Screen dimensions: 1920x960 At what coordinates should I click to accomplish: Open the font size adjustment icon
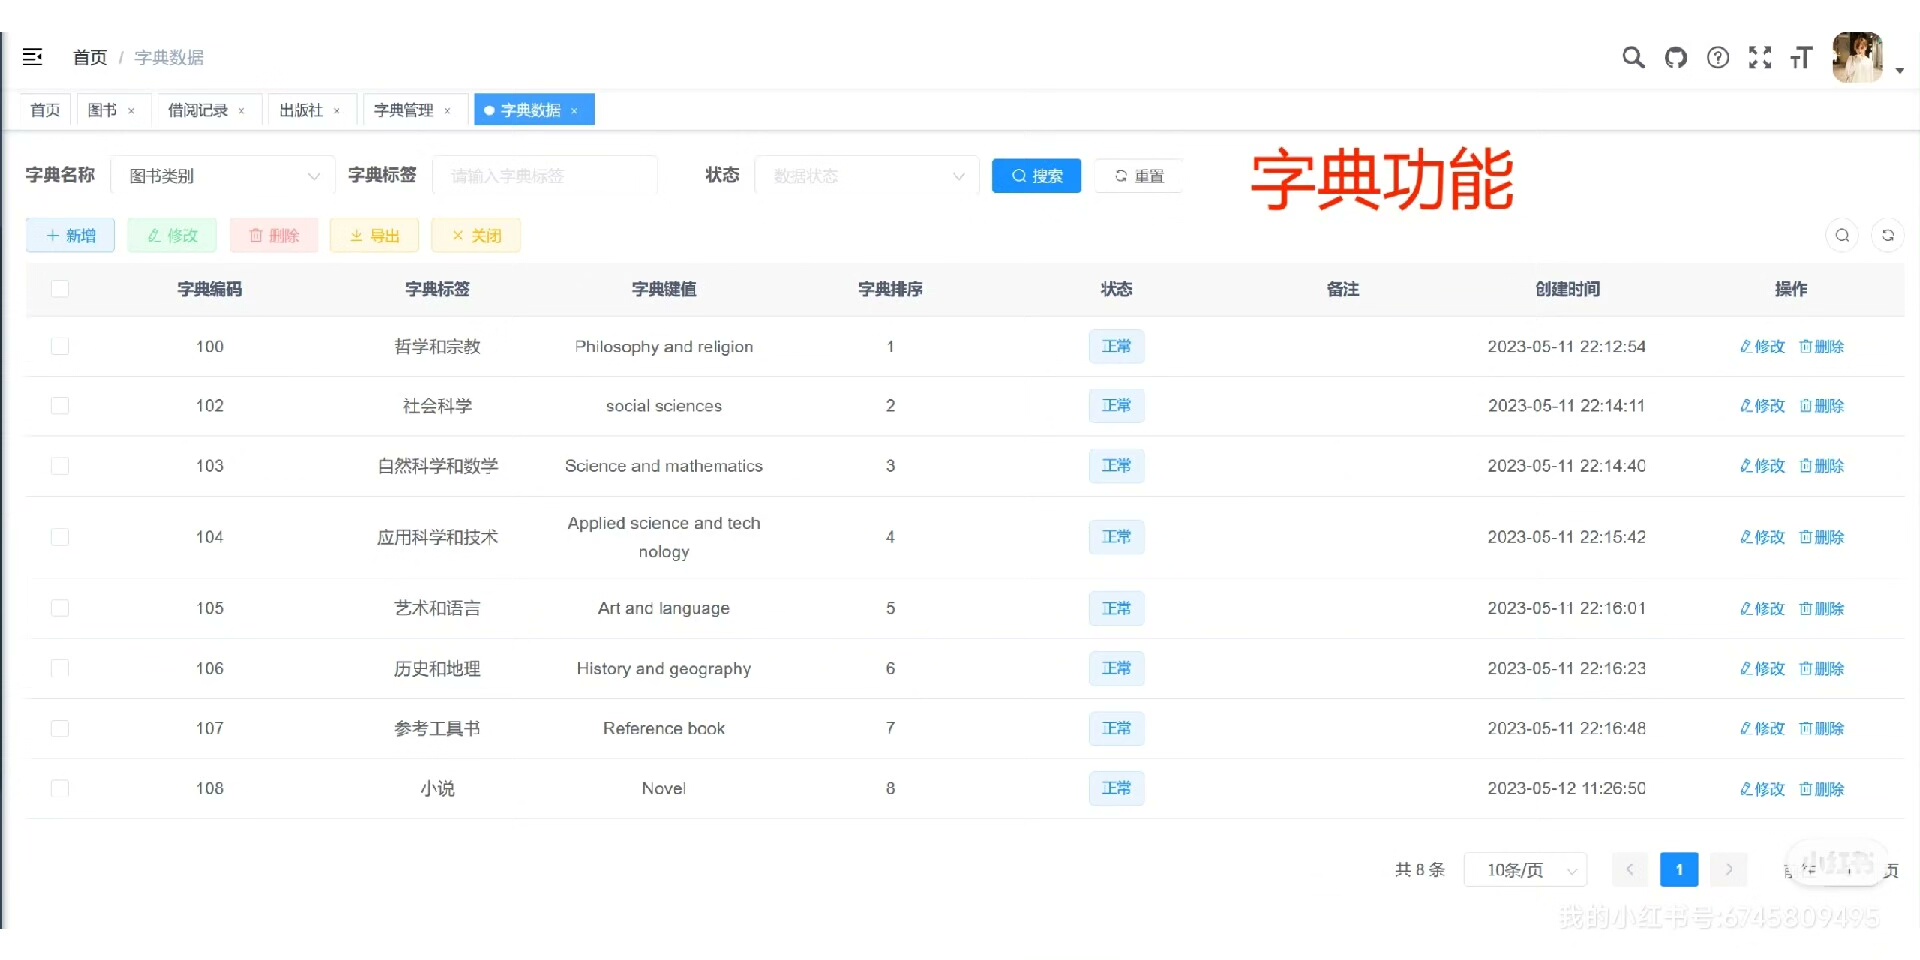coord(1801,58)
